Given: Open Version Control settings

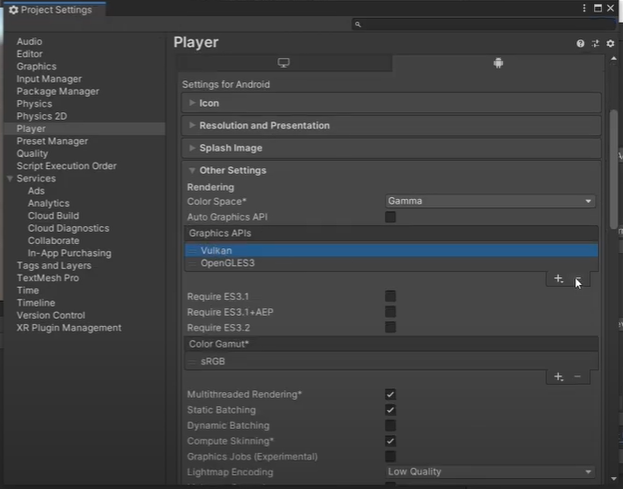Looking at the screenshot, I should [x=51, y=315].
